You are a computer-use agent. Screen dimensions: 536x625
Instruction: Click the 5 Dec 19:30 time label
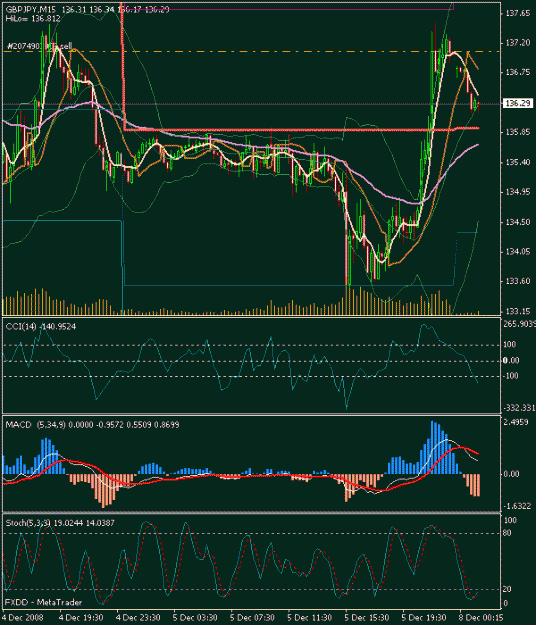pyautogui.click(x=424, y=617)
